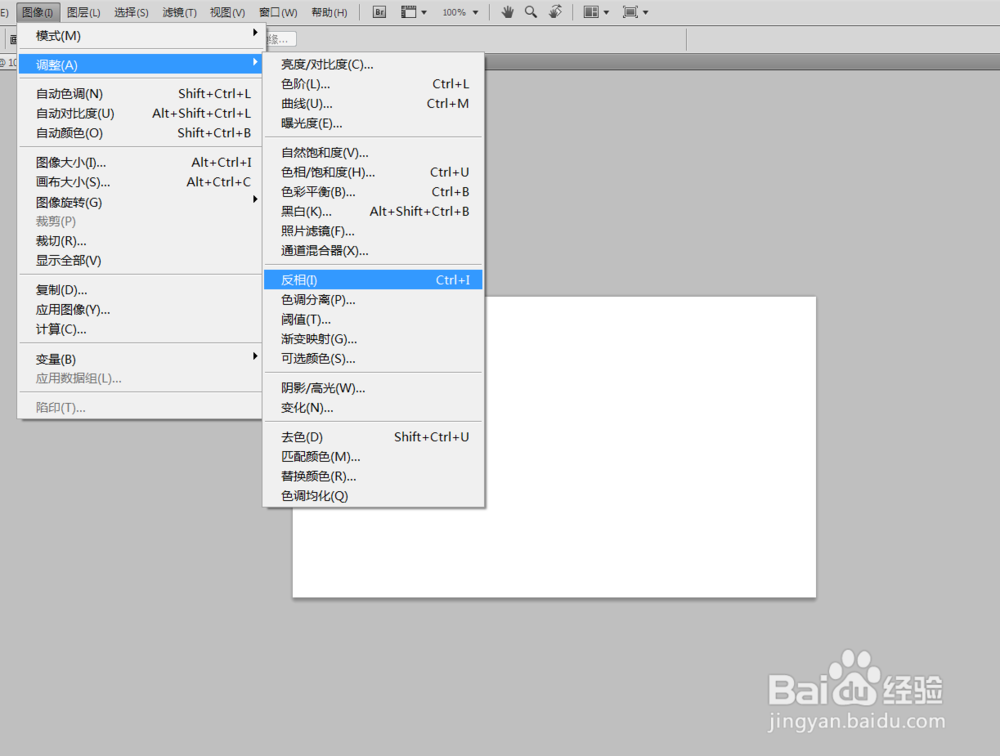The height and width of the screenshot is (756, 1000).
Task: Open the 图像(I) menu
Action: coord(38,12)
